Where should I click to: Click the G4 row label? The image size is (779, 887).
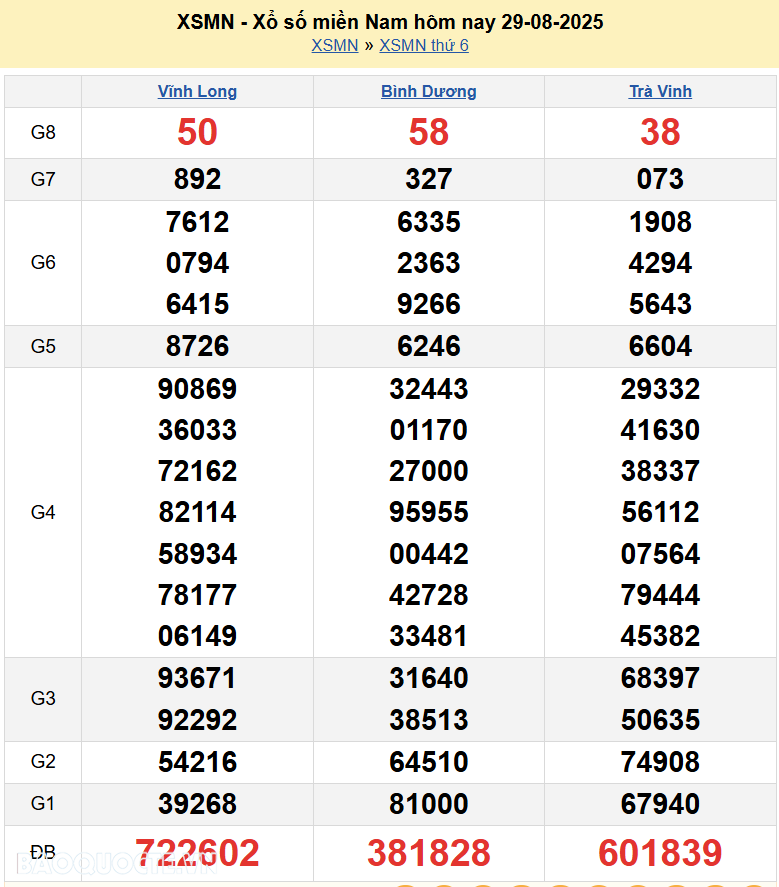point(43,513)
